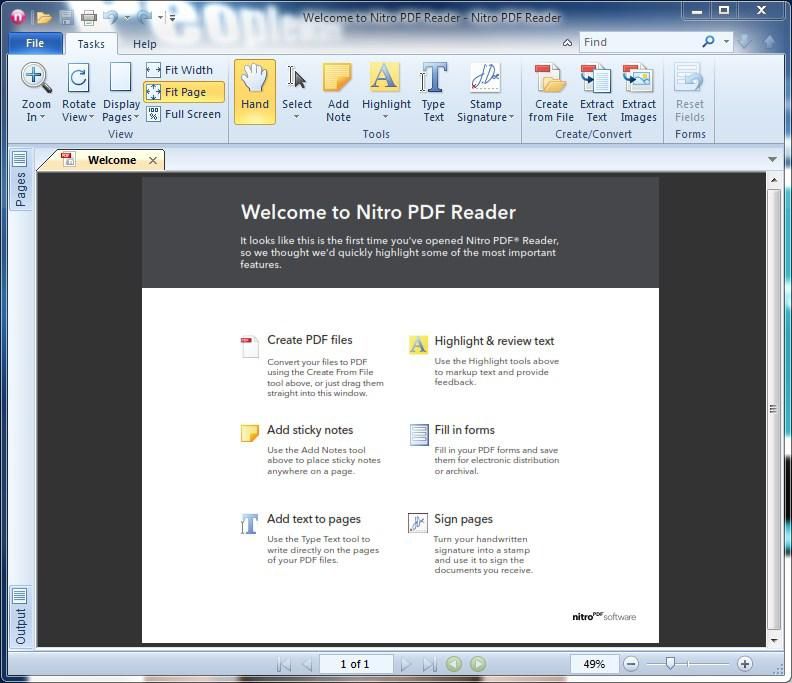Click the Reset Fields forms icon
The image size is (792, 683).
689,78
